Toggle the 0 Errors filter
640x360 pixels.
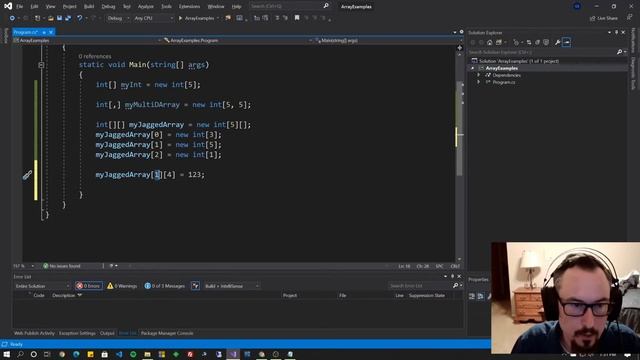(88, 286)
